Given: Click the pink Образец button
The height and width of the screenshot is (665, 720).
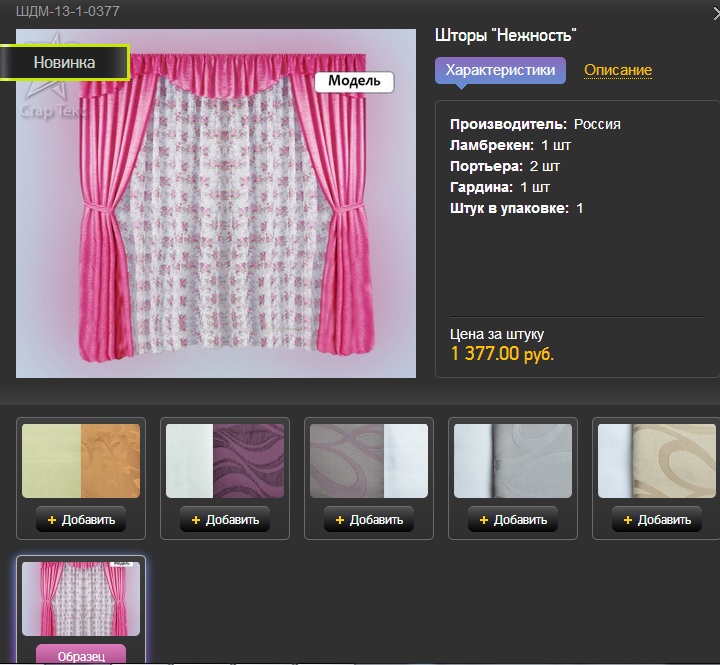Looking at the screenshot, I should pos(82,654).
